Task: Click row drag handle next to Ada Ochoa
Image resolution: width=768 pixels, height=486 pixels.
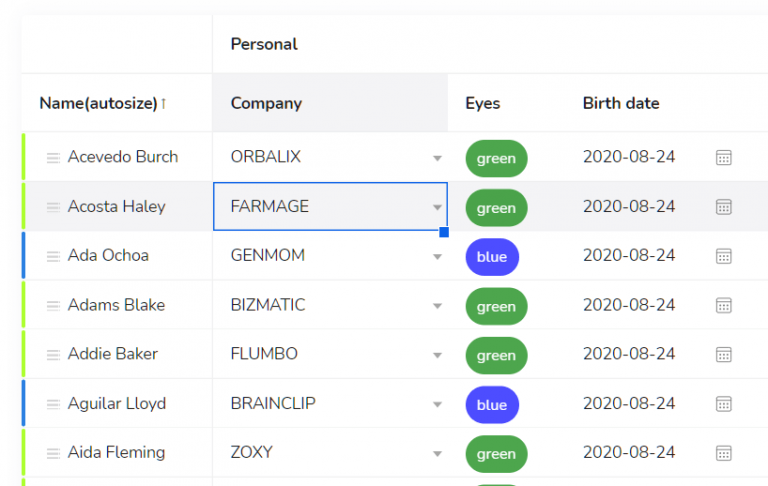Action: tap(53, 256)
